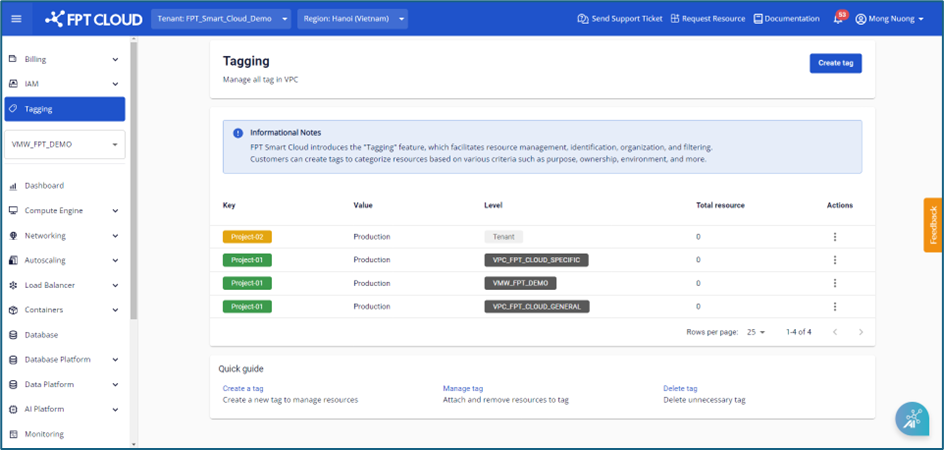Open actions menu for VMW_FPT_DEMO row

(x=835, y=283)
